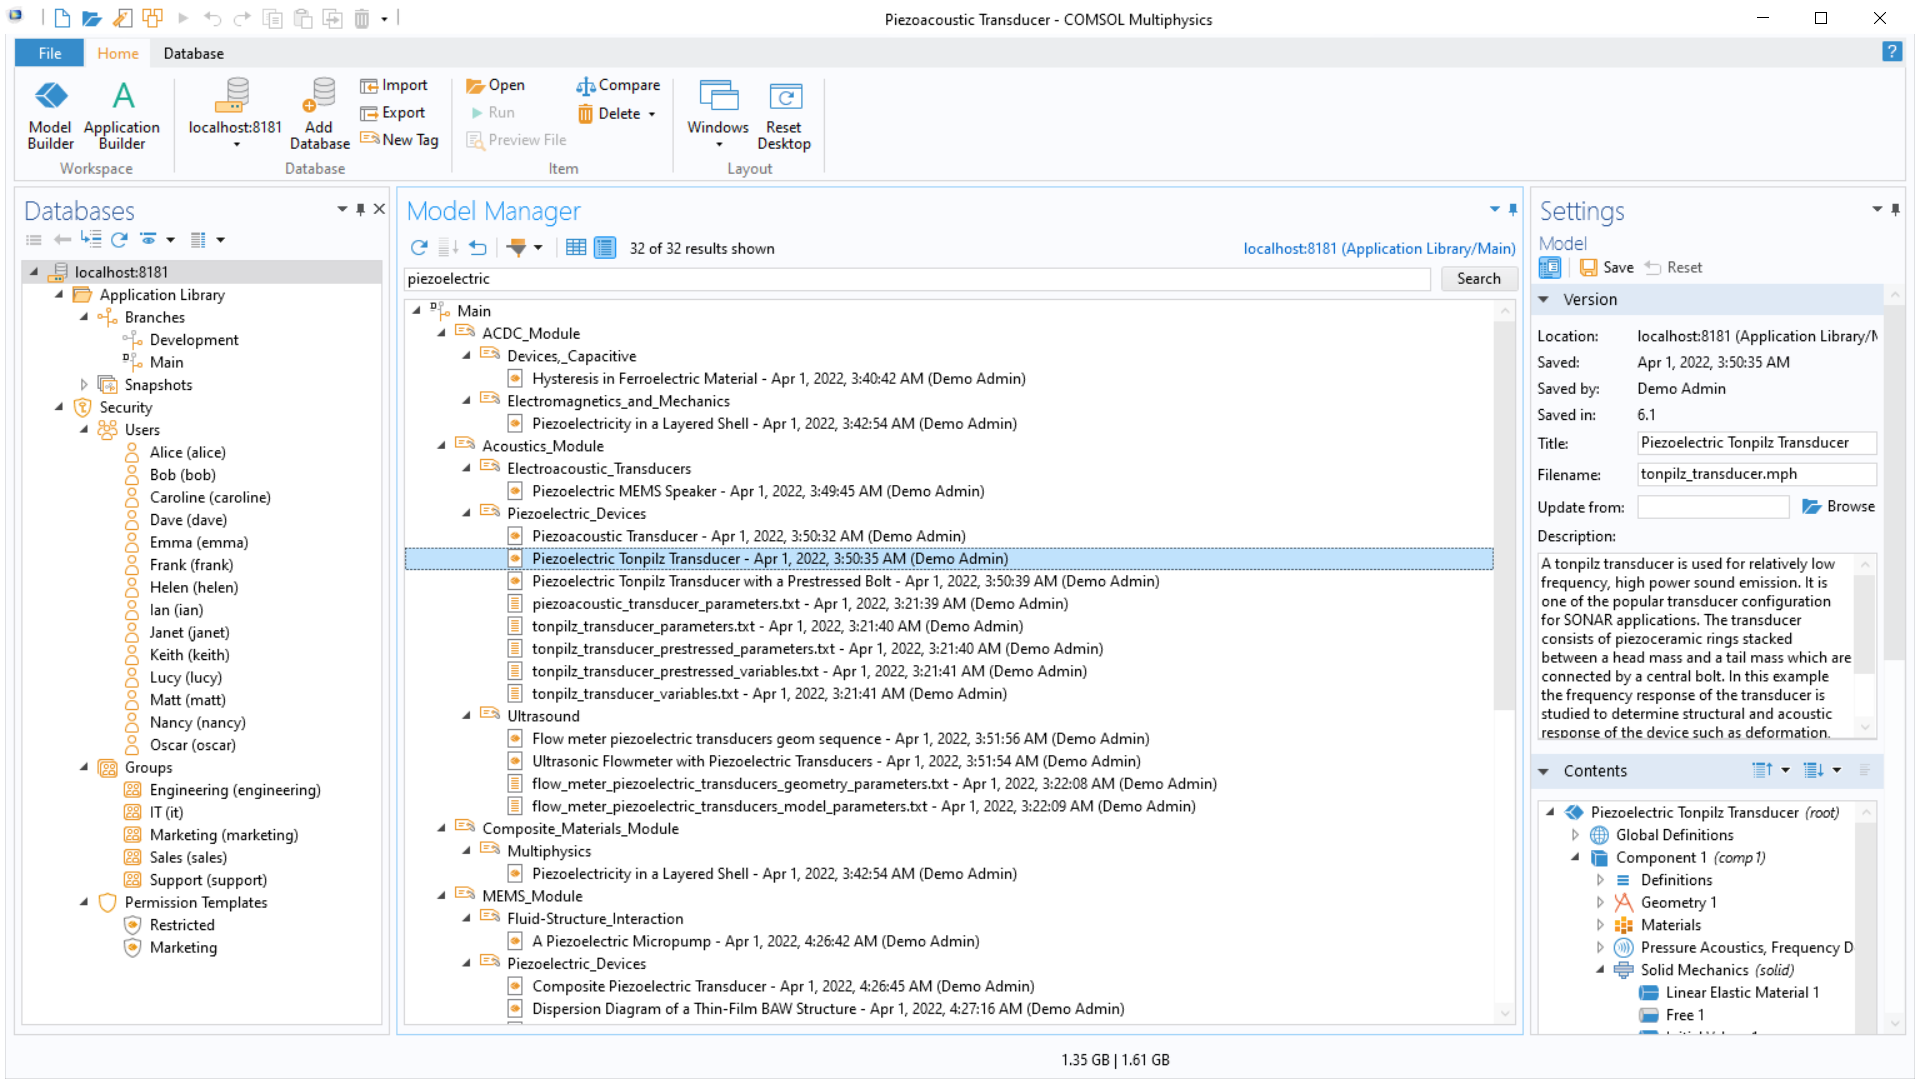The width and height of the screenshot is (1920, 1080).
Task: Open the File menu
Action: click(x=50, y=54)
